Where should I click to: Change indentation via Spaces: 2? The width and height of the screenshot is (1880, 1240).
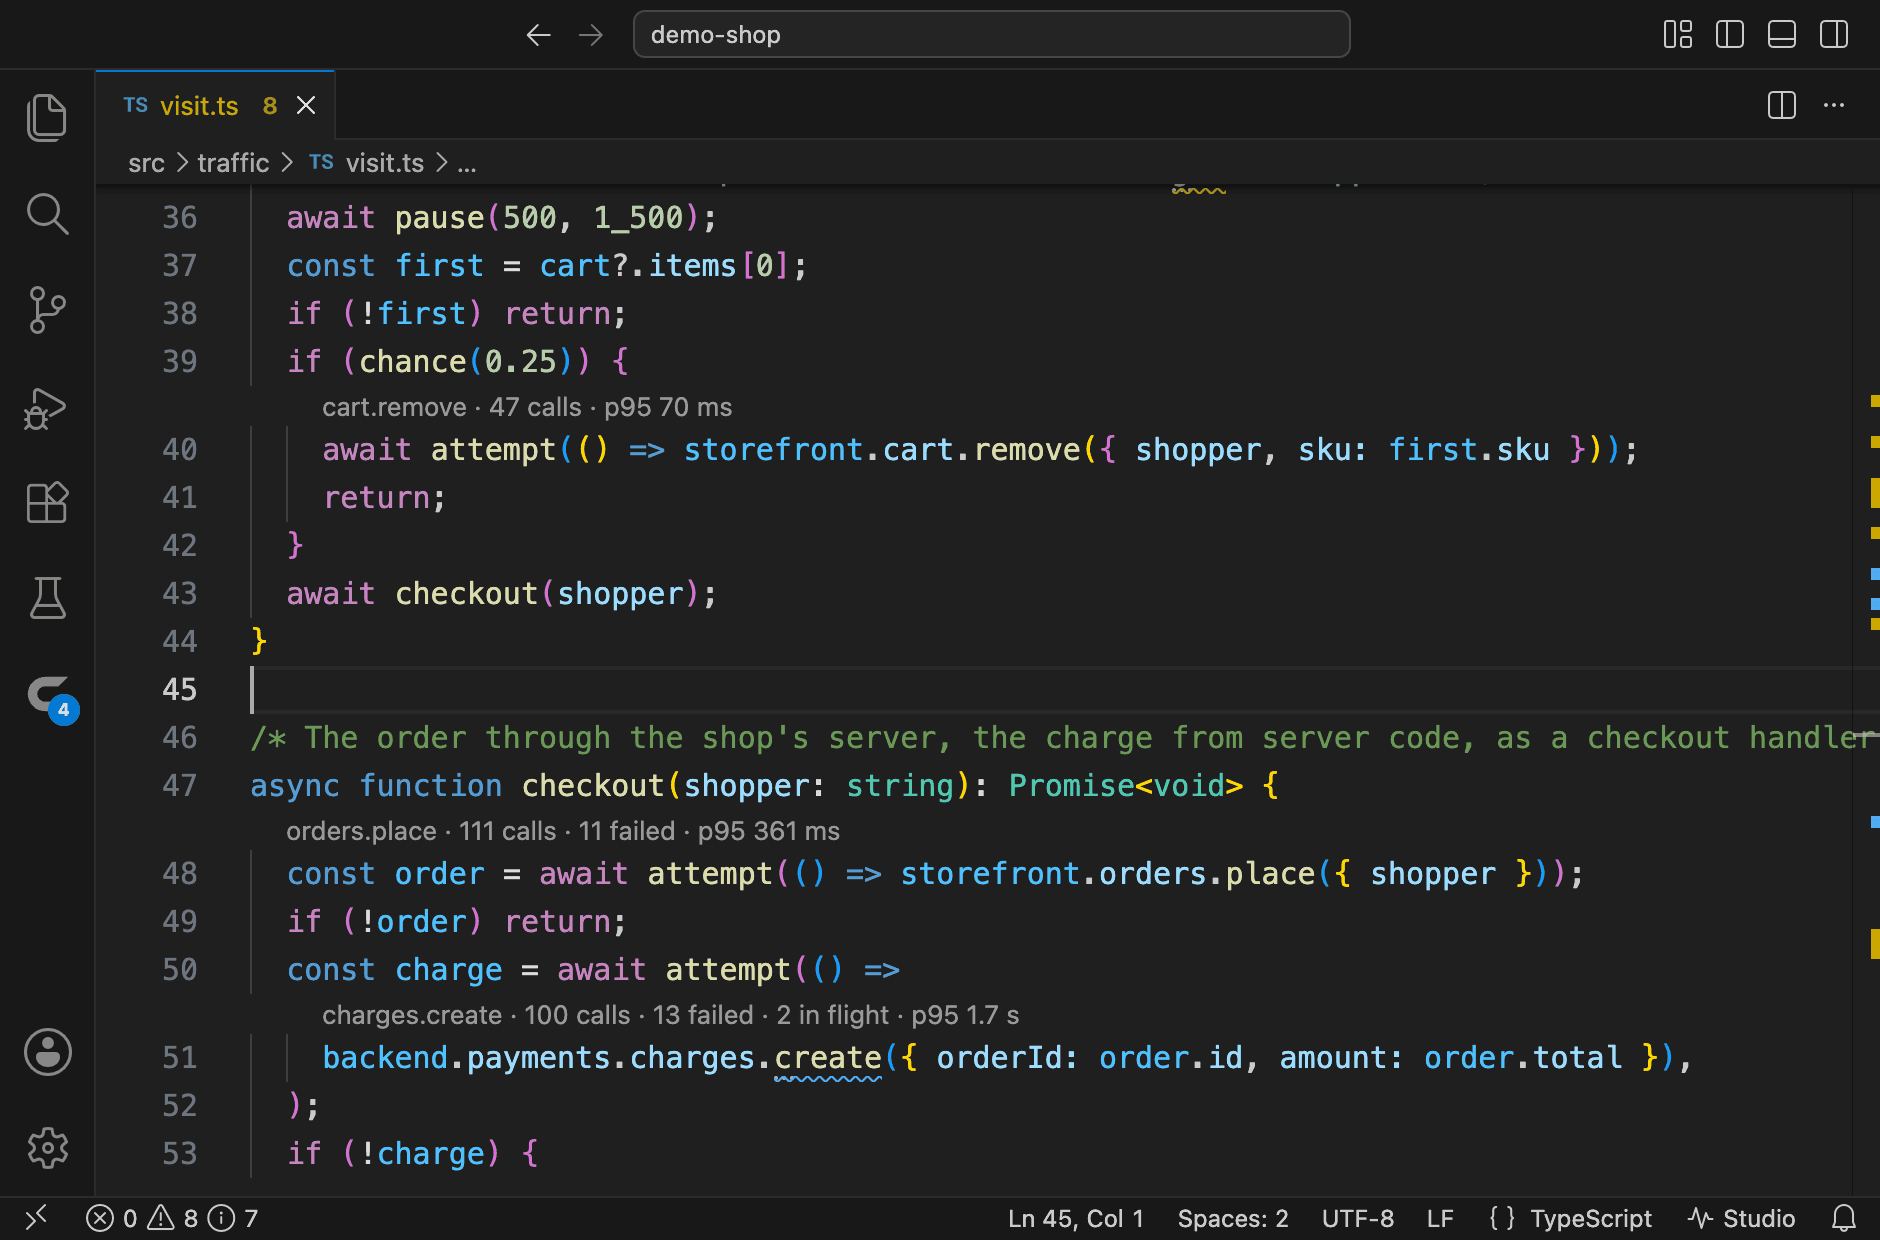(x=1233, y=1218)
